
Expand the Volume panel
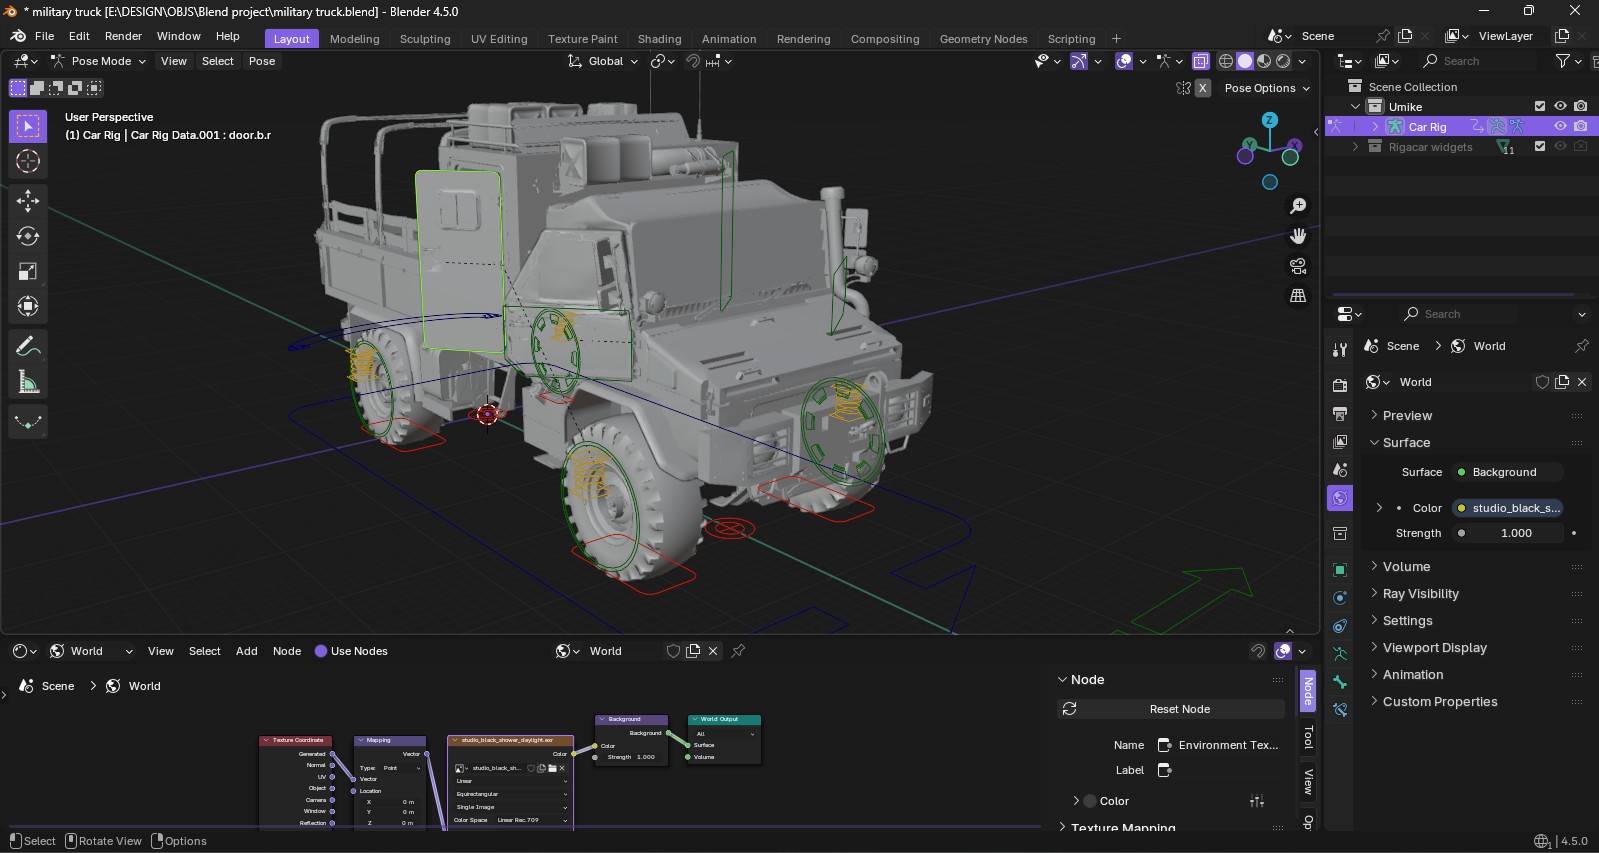coord(1406,566)
